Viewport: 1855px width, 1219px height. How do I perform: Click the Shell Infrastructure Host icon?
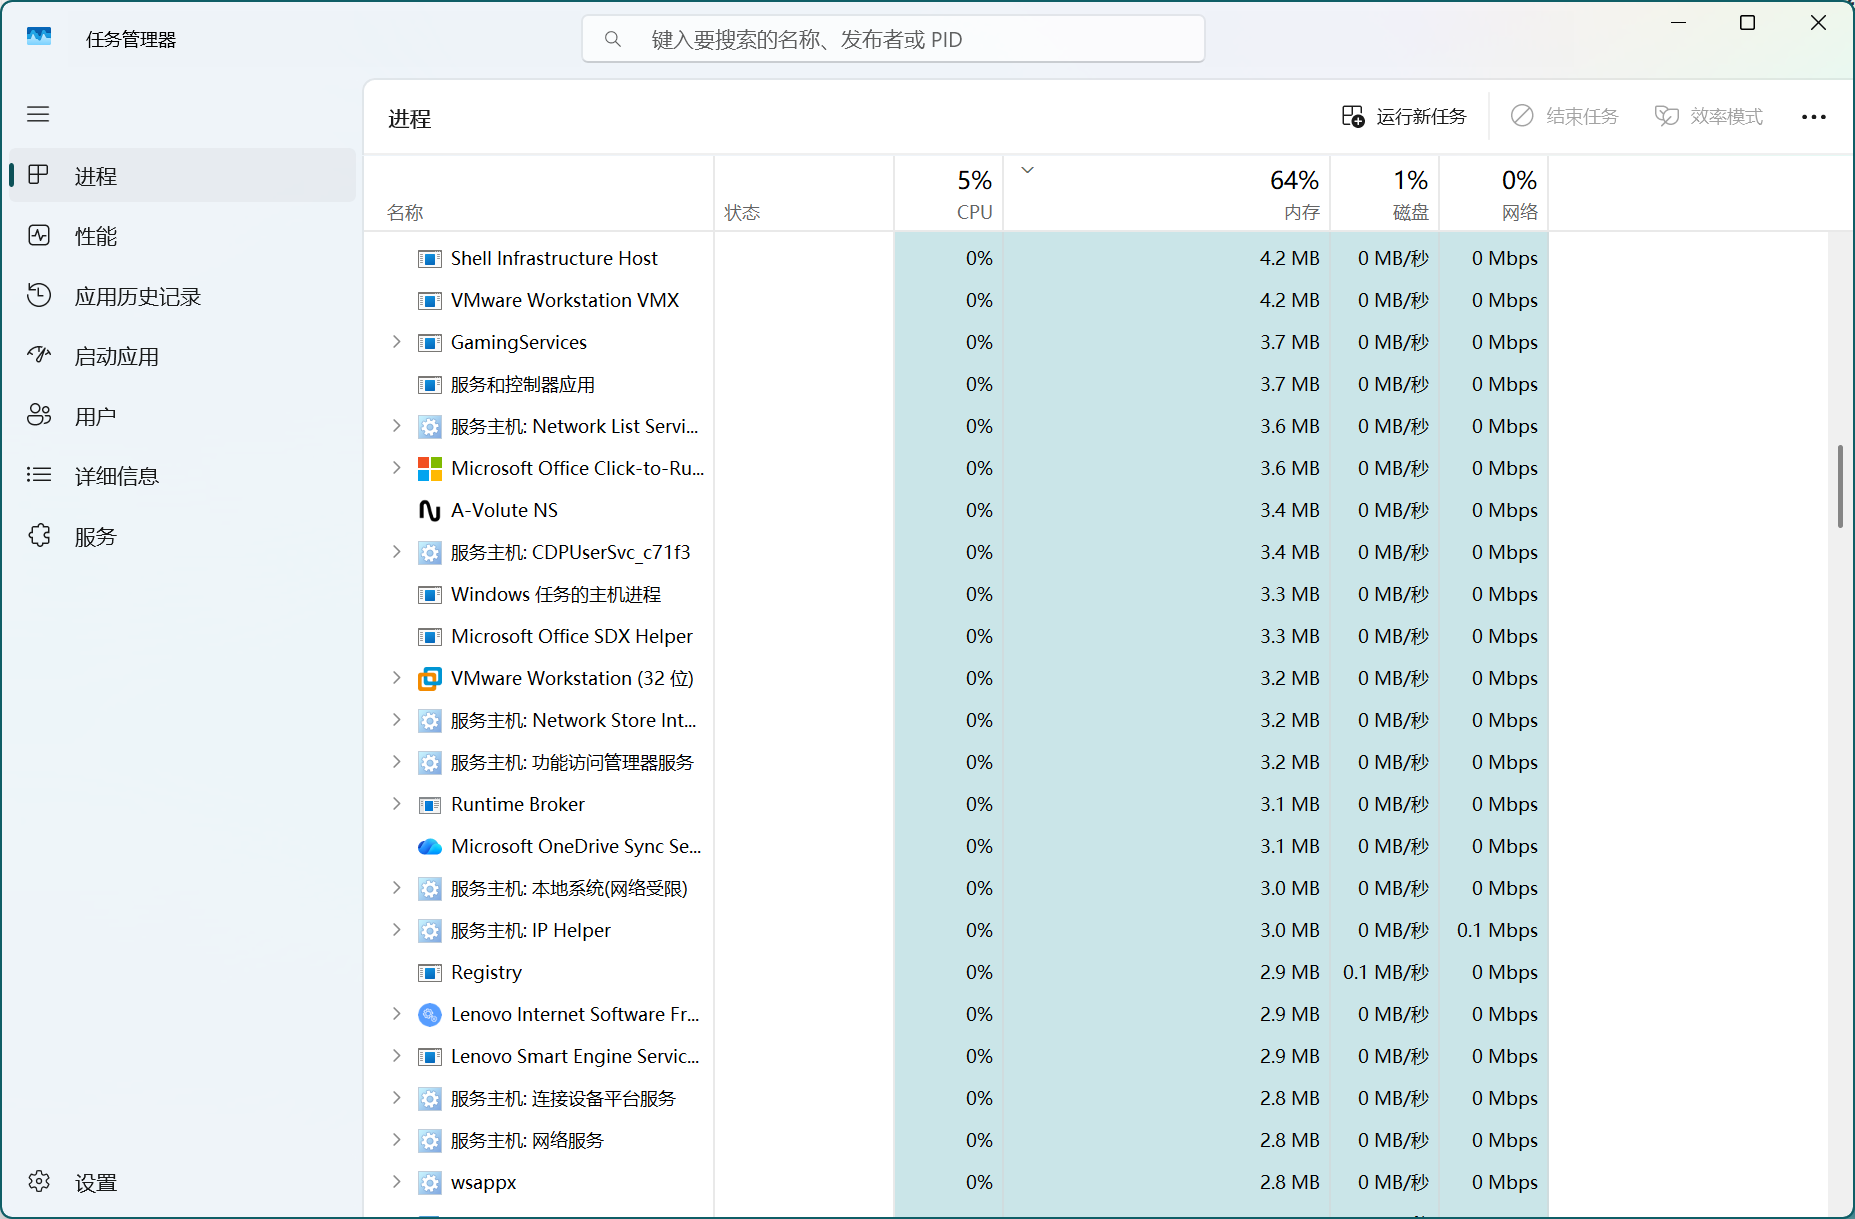click(429, 258)
